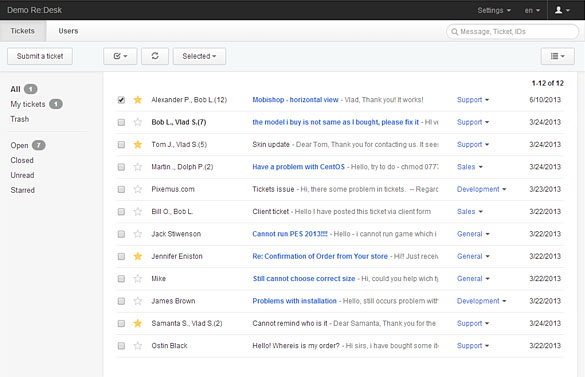This screenshot has width=585, height=377.
Task: Check the Jack Stiwenson ticket checkbox
Action: [x=121, y=234]
